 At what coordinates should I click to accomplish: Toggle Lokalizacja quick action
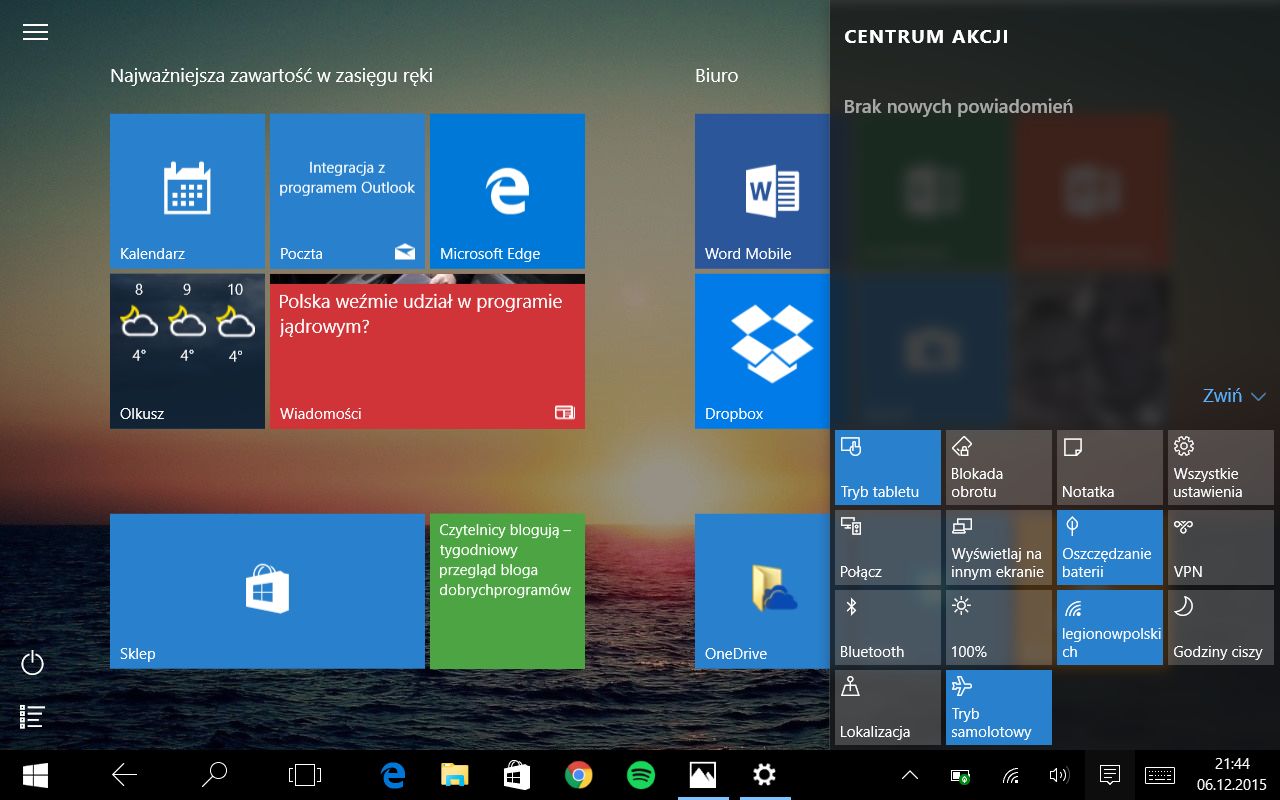(x=888, y=707)
